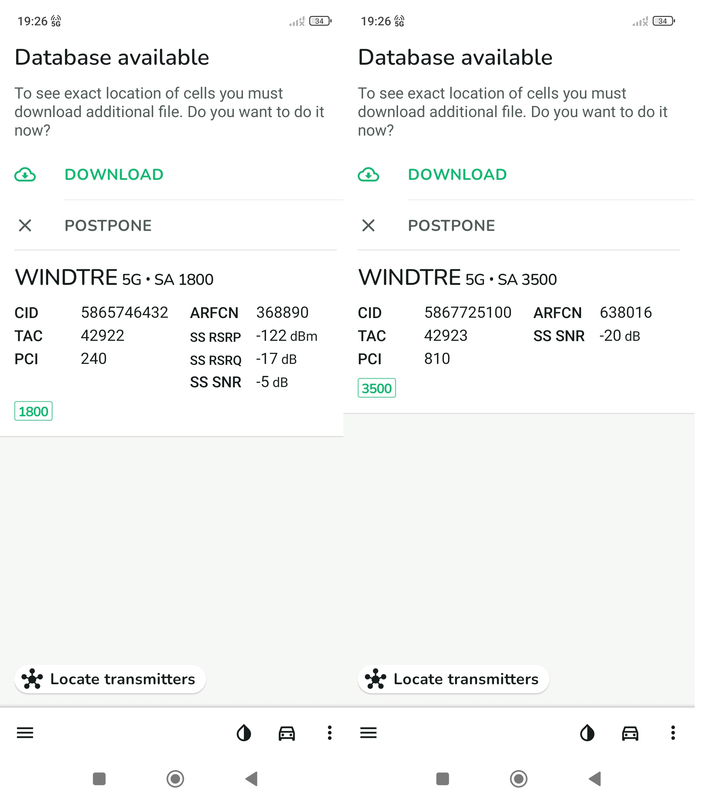
Task: Select TAC value 42922
Action: coord(103,336)
